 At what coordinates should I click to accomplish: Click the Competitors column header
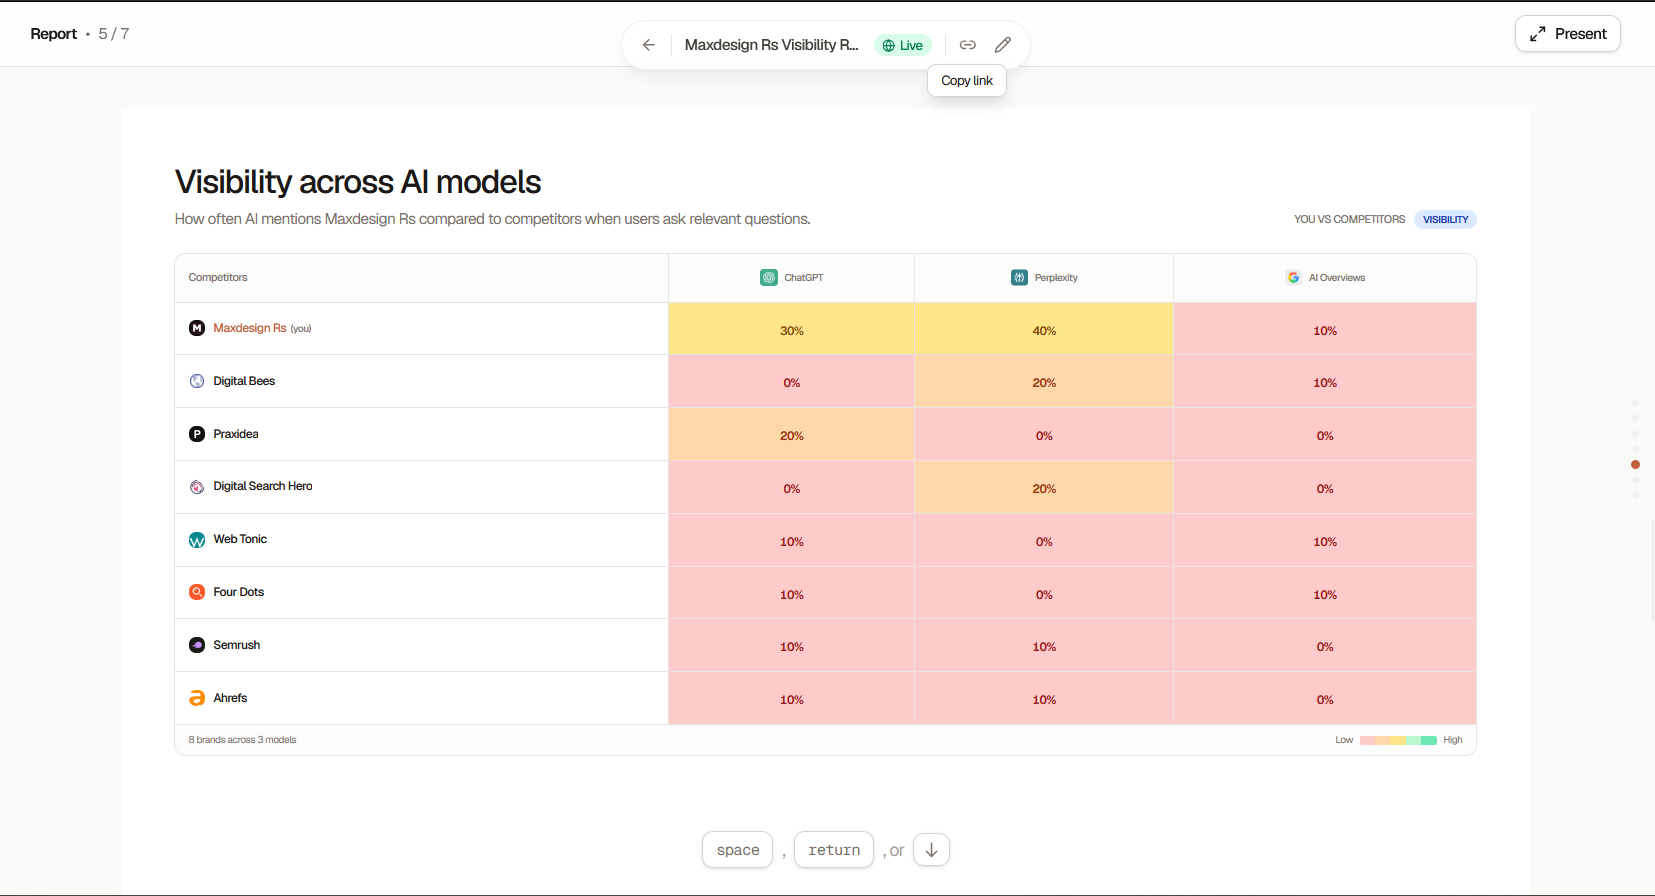[x=218, y=277]
